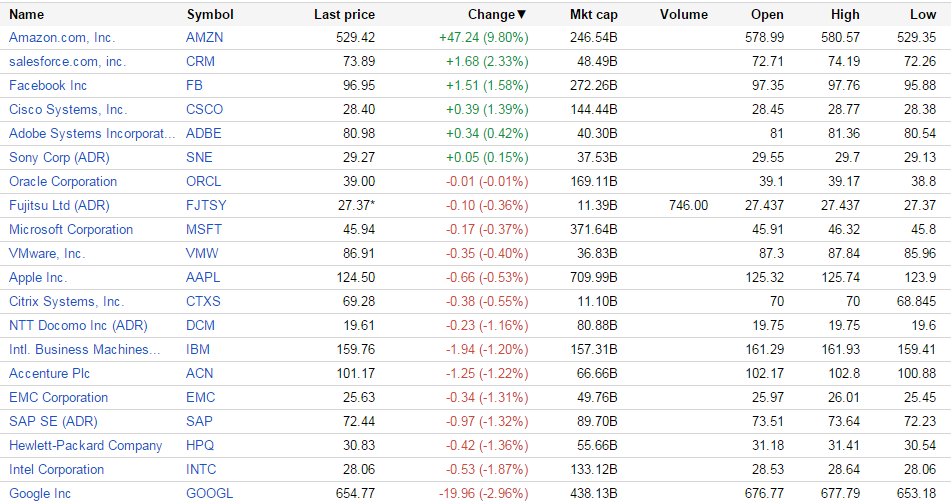
Task: Click the Last price column header
Action: coord(344,14)
